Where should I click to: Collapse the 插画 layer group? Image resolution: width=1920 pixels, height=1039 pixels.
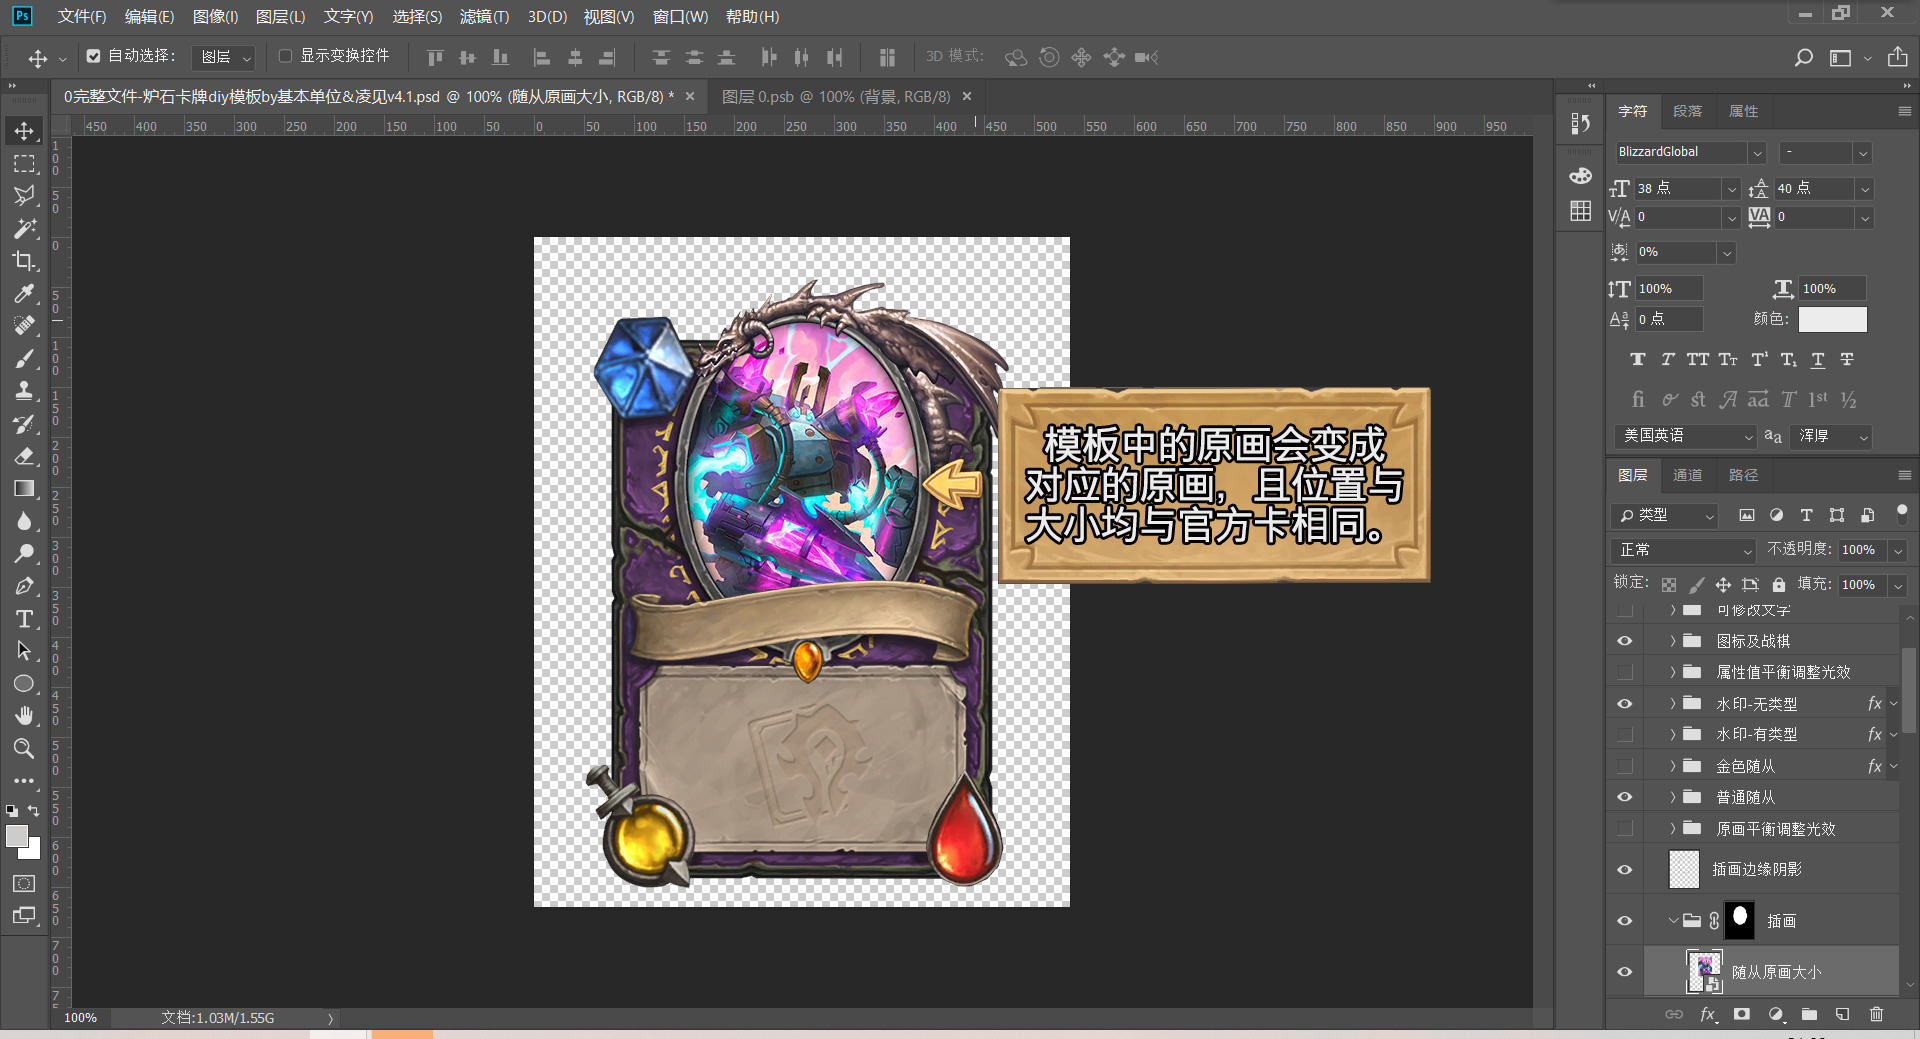tap(1672, 921)
